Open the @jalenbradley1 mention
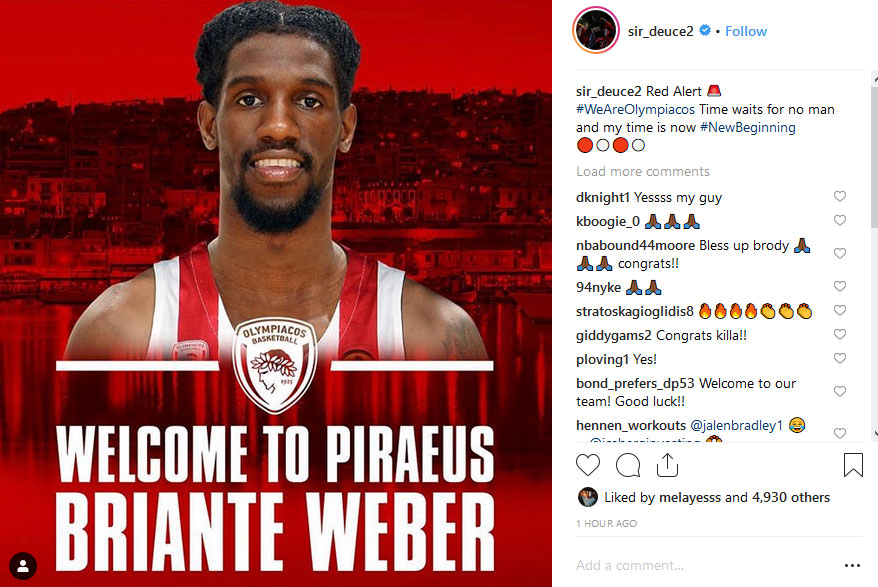This screenshot has height=587, width=878. (x=736, y=426)
